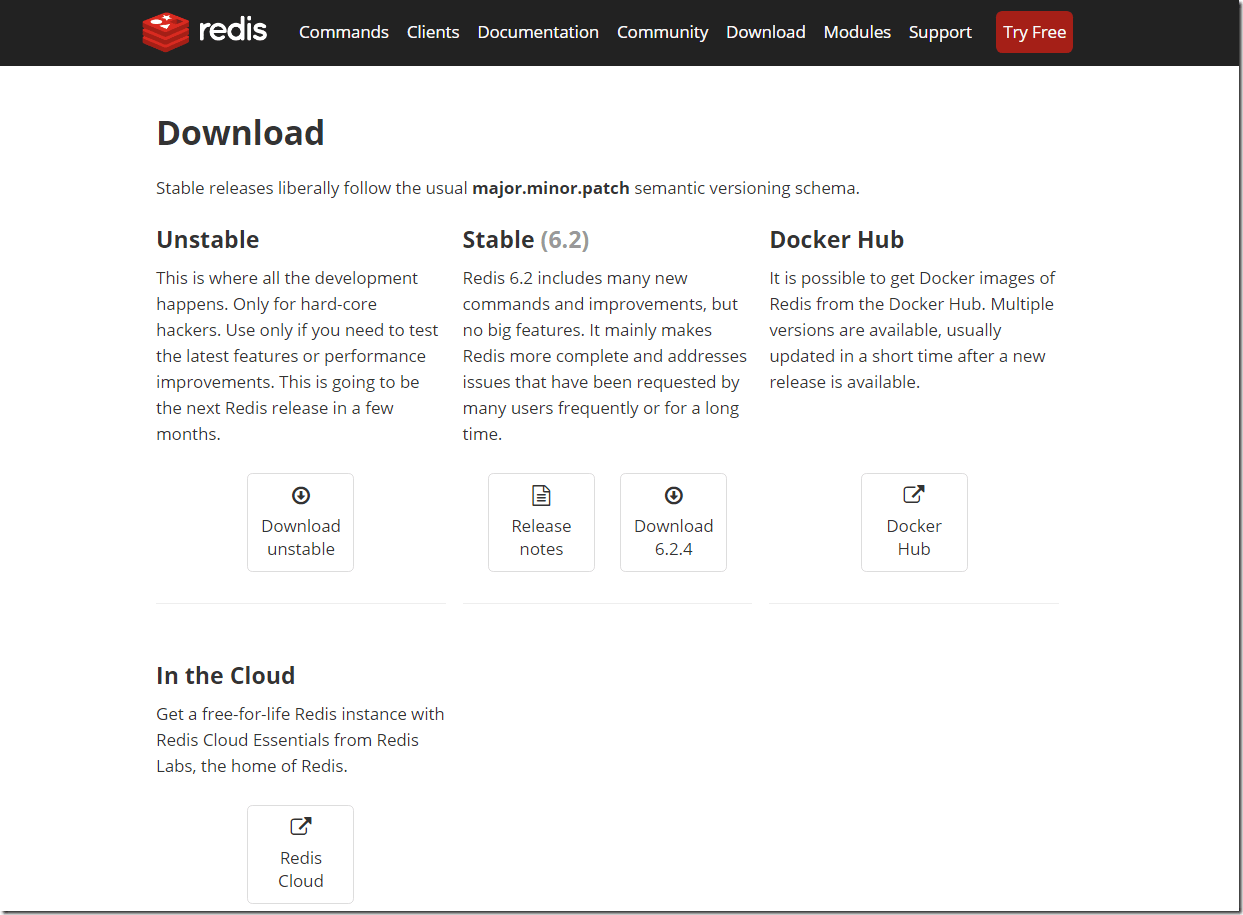Open Support in the top nav

click(940, 32)
